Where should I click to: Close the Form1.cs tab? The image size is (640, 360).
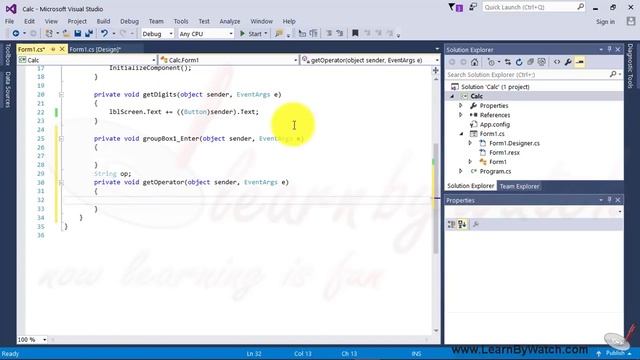click(x=62, y=49)
